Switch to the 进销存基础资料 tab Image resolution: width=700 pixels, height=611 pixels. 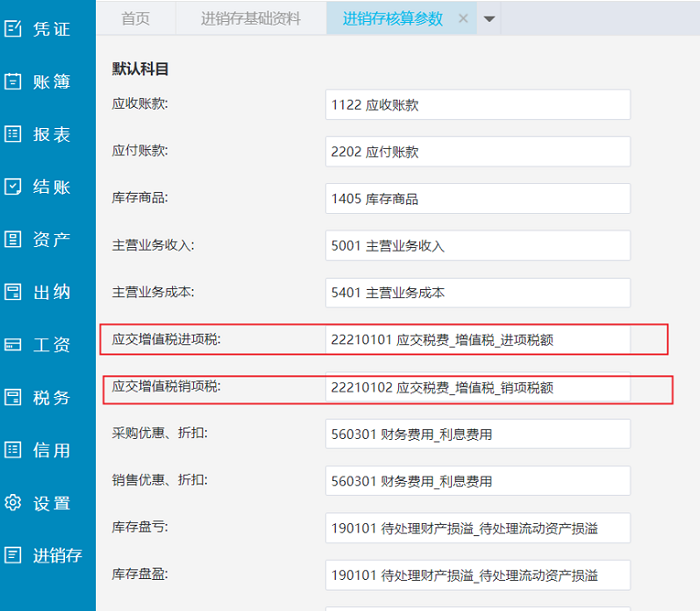(x=250, y=18)
